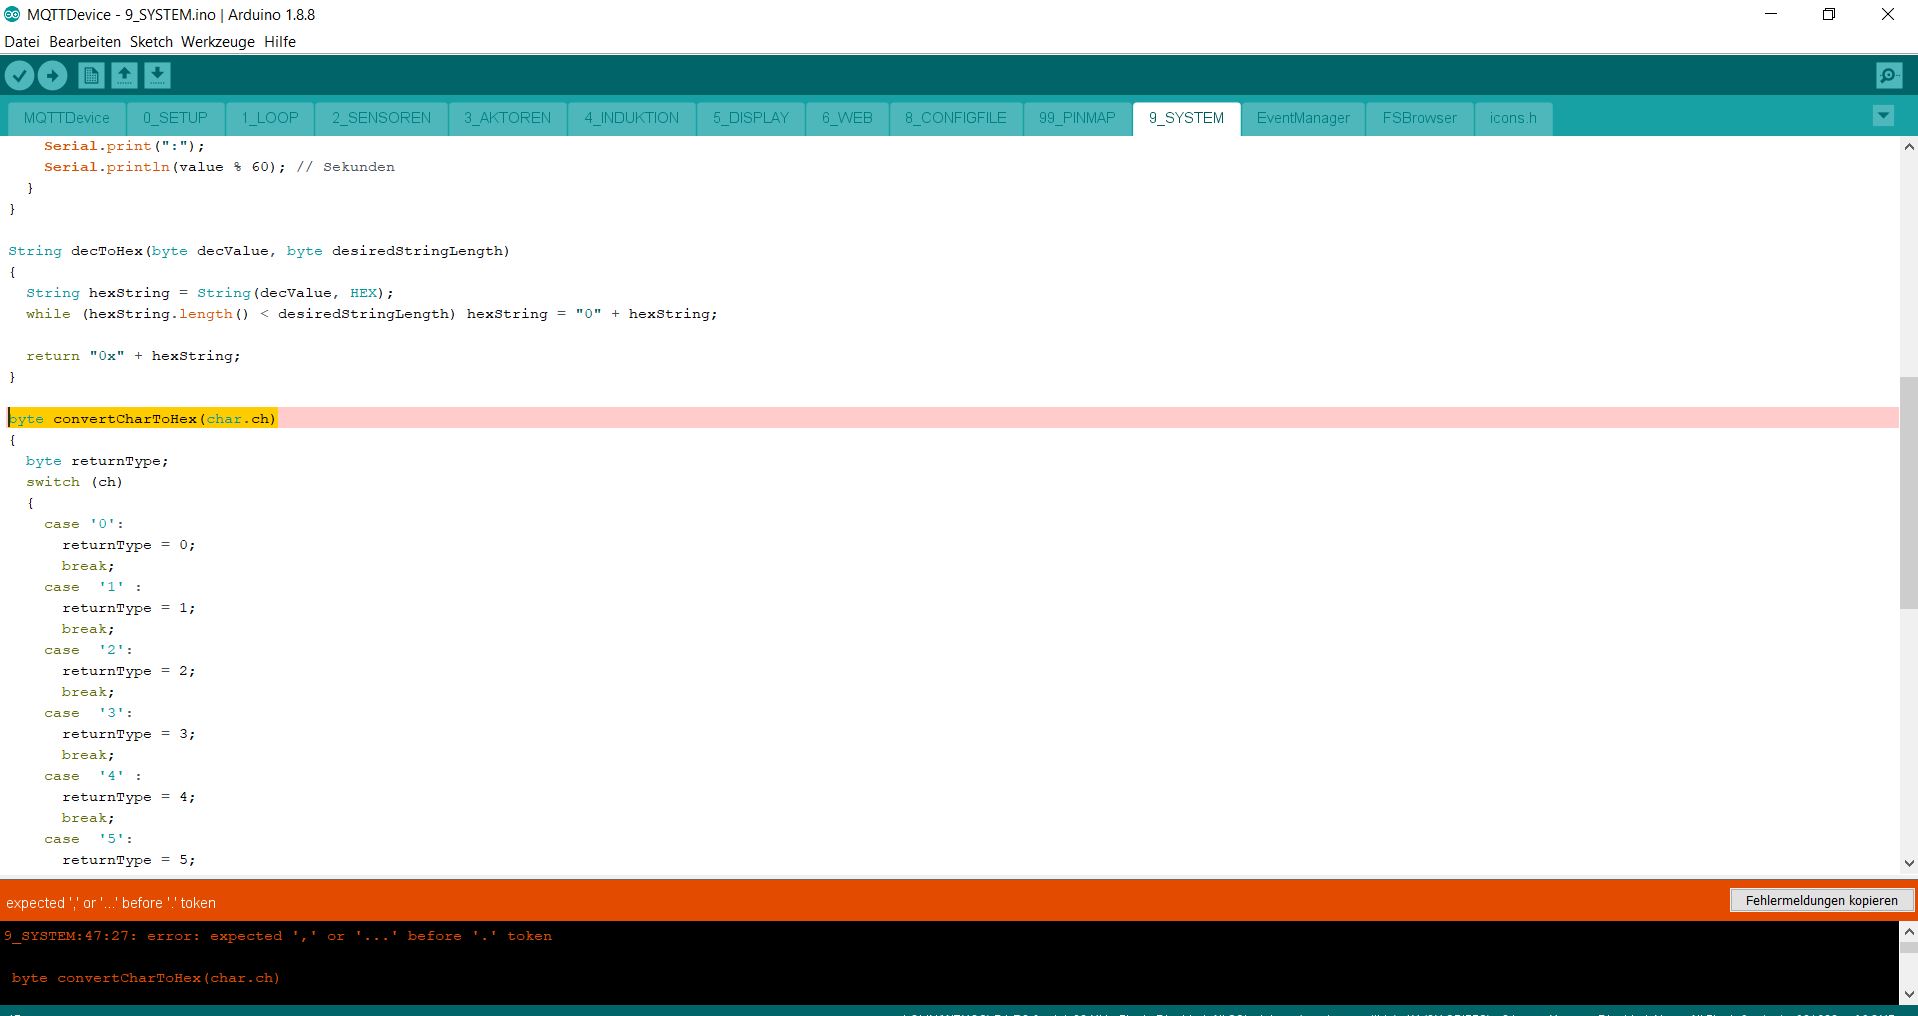This screenshot has height=1016, width=1918.
Task: Select the 99_PINMAP tab
Action: [x=1076, y=118]
